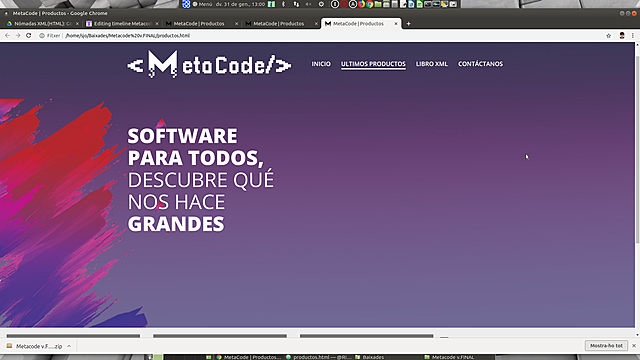Select productos.html editor taskbar entry
This screenshot has height=360, width=640.
(x=318, y=357)
